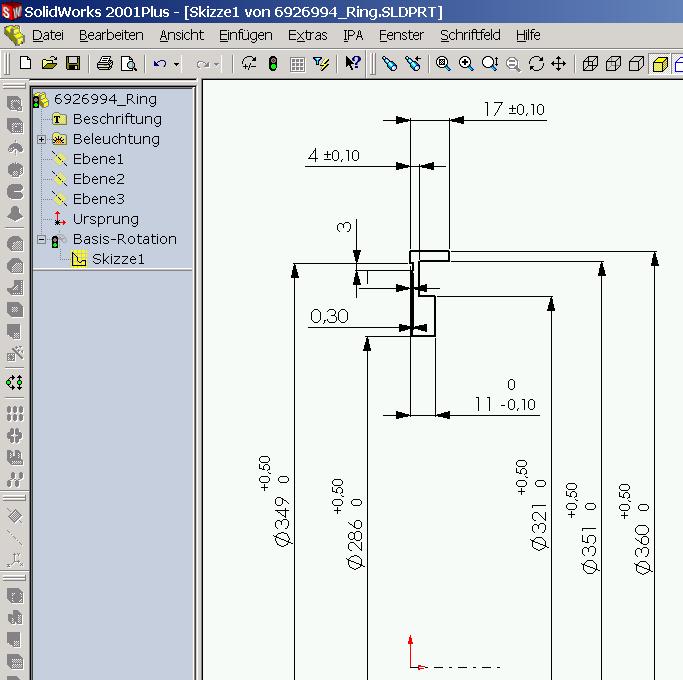Select the 17 ±0,10 dimension
Screen dimensions: 683x680
click(x=514, y=109)
